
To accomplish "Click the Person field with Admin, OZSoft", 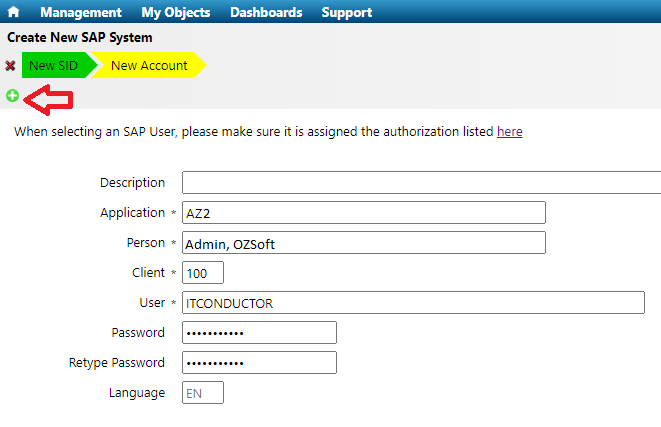I will click(x=363, y=243).
